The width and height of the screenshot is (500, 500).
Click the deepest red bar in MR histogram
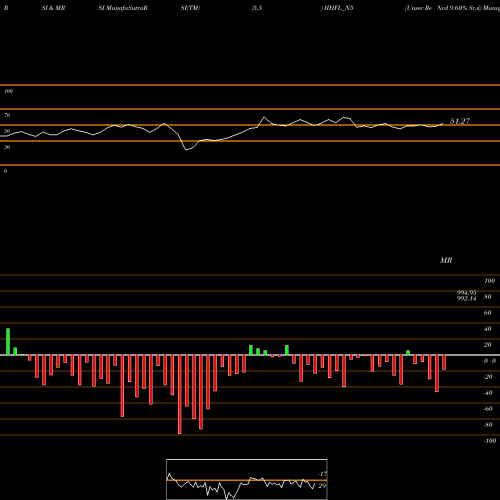(180, 394)
